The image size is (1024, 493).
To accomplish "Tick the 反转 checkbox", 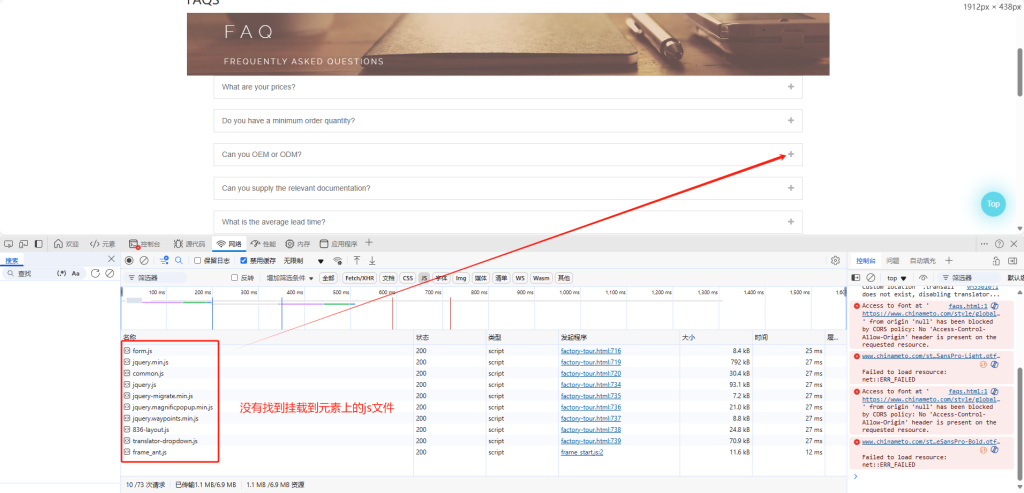I will 234,278.
